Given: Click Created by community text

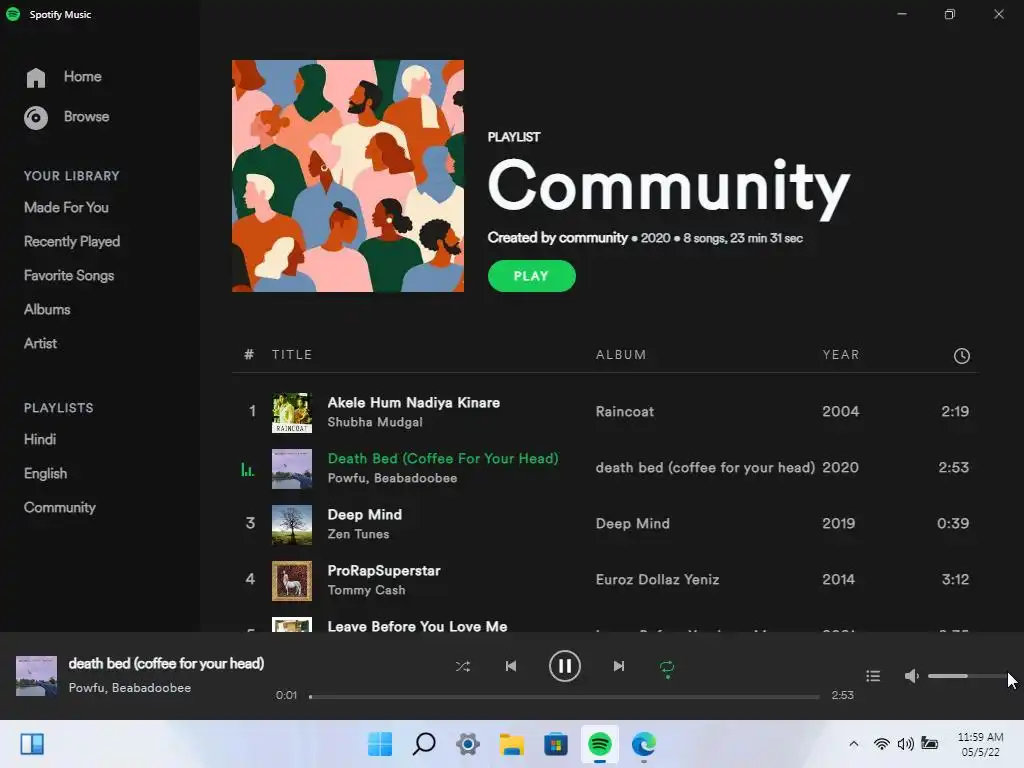Looking at the screenshot, I should tap(557, 238).
